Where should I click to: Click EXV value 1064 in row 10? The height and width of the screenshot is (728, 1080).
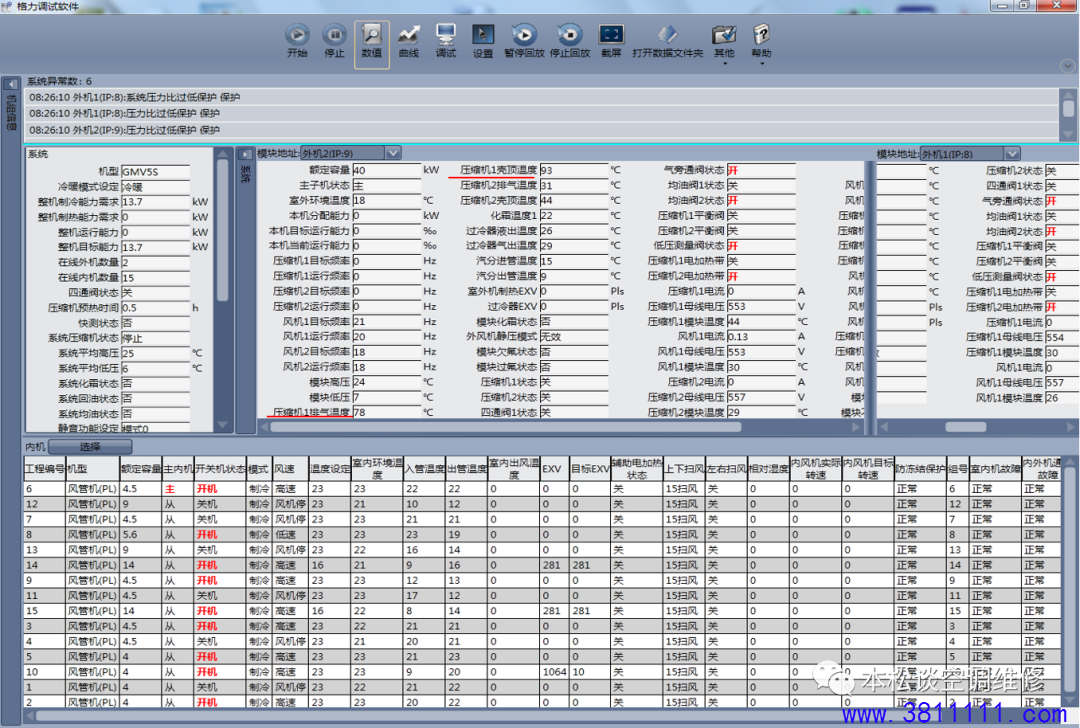tap(554, 672)
